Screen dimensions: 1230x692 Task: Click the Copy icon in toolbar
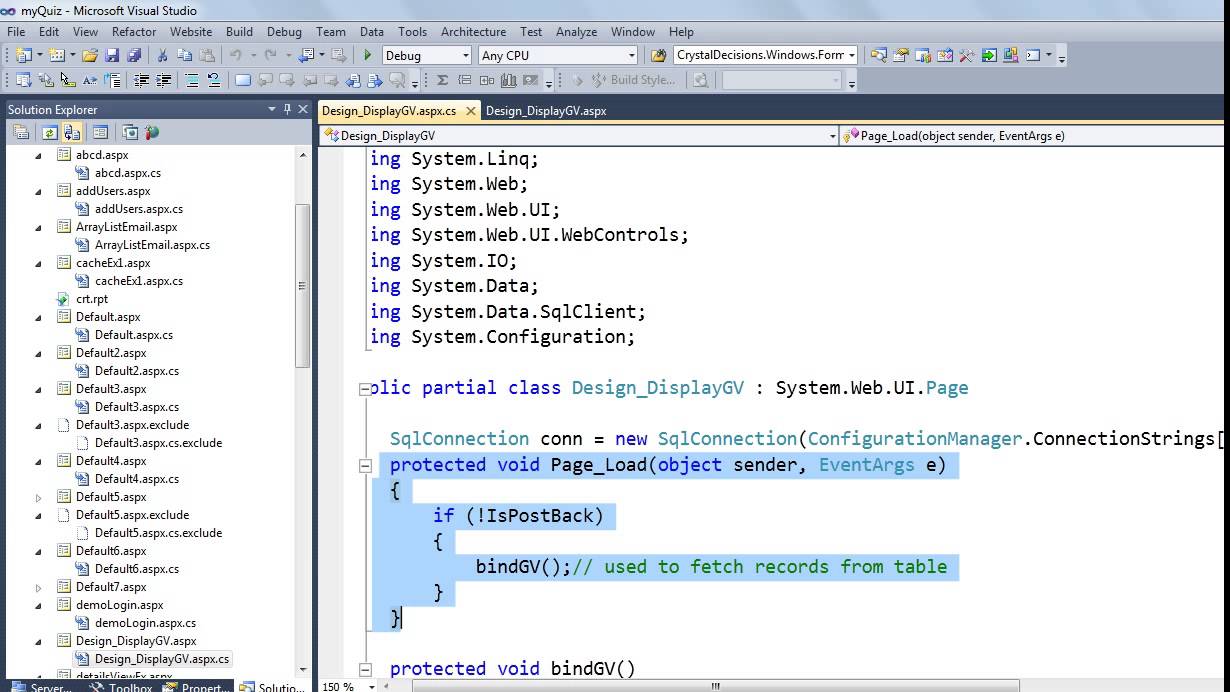185,55
